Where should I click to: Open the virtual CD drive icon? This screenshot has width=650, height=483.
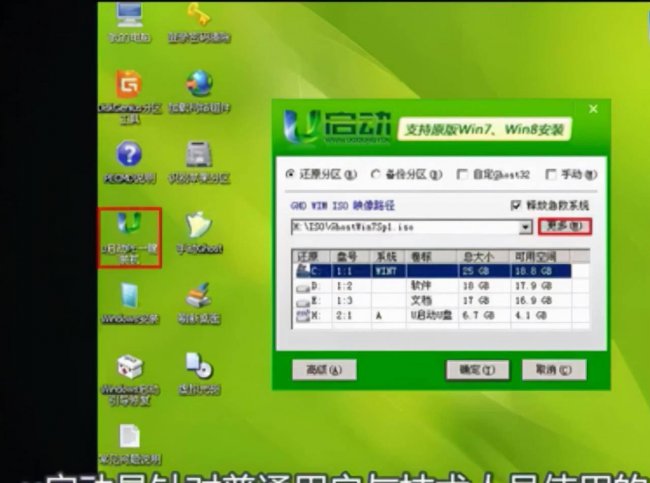click(199, 373)
